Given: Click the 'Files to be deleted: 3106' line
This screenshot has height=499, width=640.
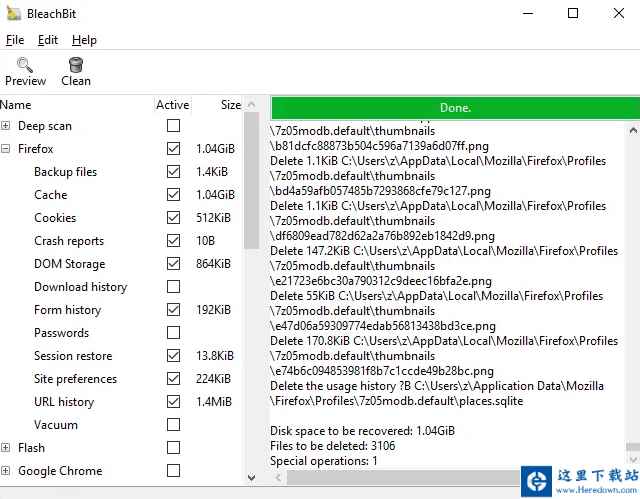Looking at the screenshot, I should [333, 446].
